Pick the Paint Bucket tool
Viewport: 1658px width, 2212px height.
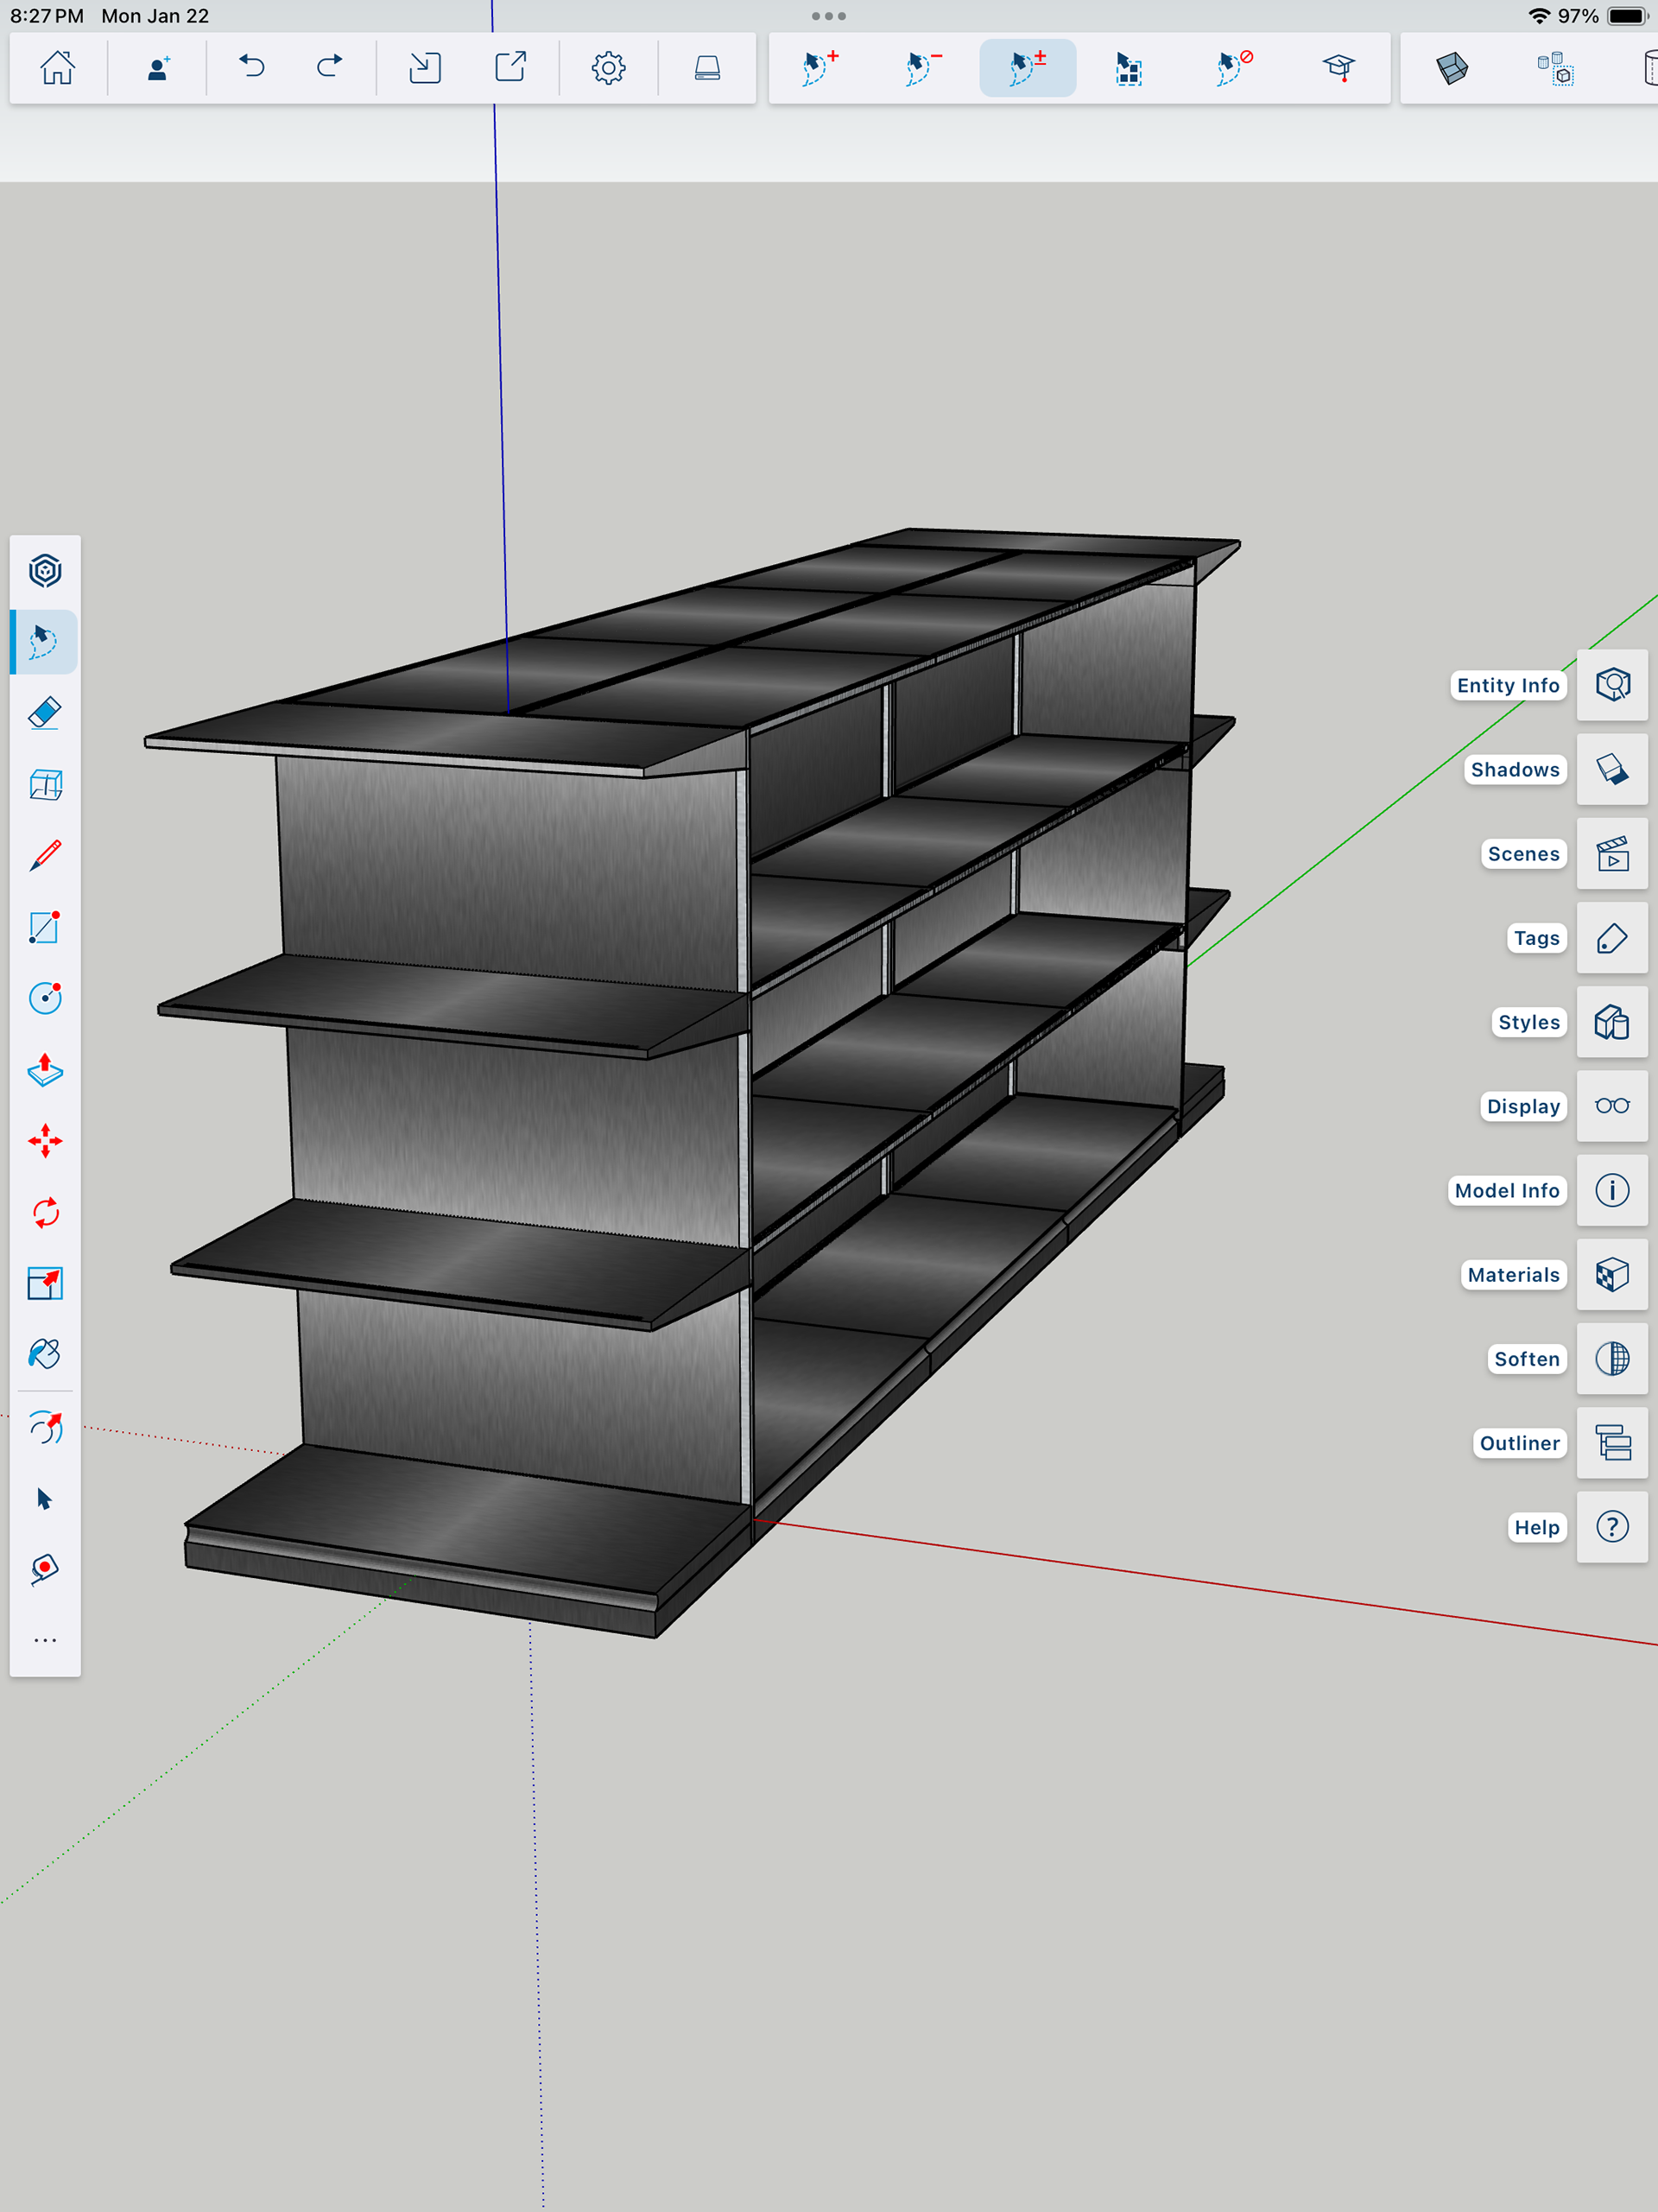pos(45,1354)
